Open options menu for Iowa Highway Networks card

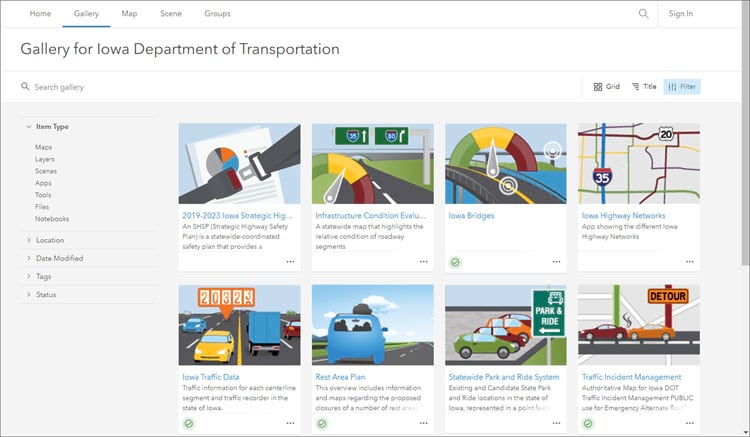tap(689, 262)
